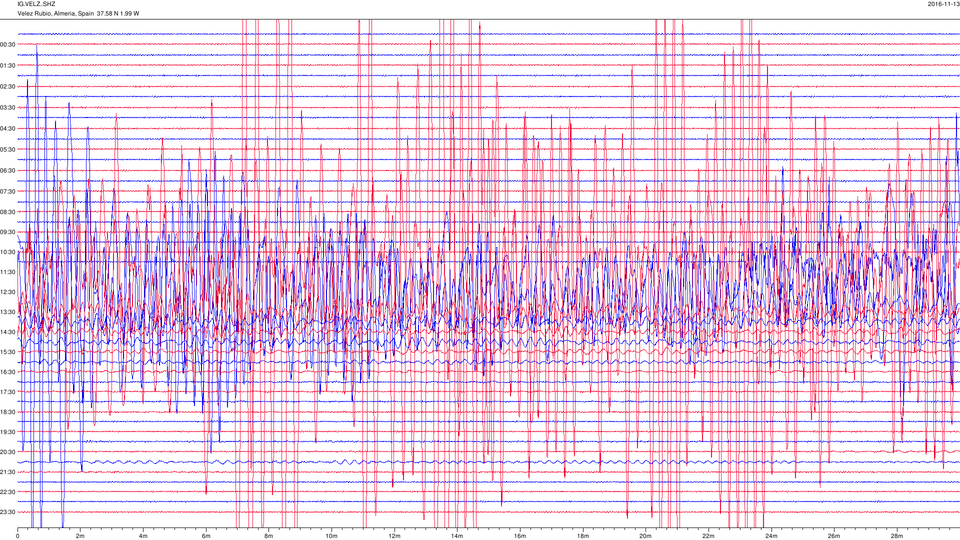Screen dimensions: 960x540
Task: Select the 00:30 time label
Action: [7, 45]
